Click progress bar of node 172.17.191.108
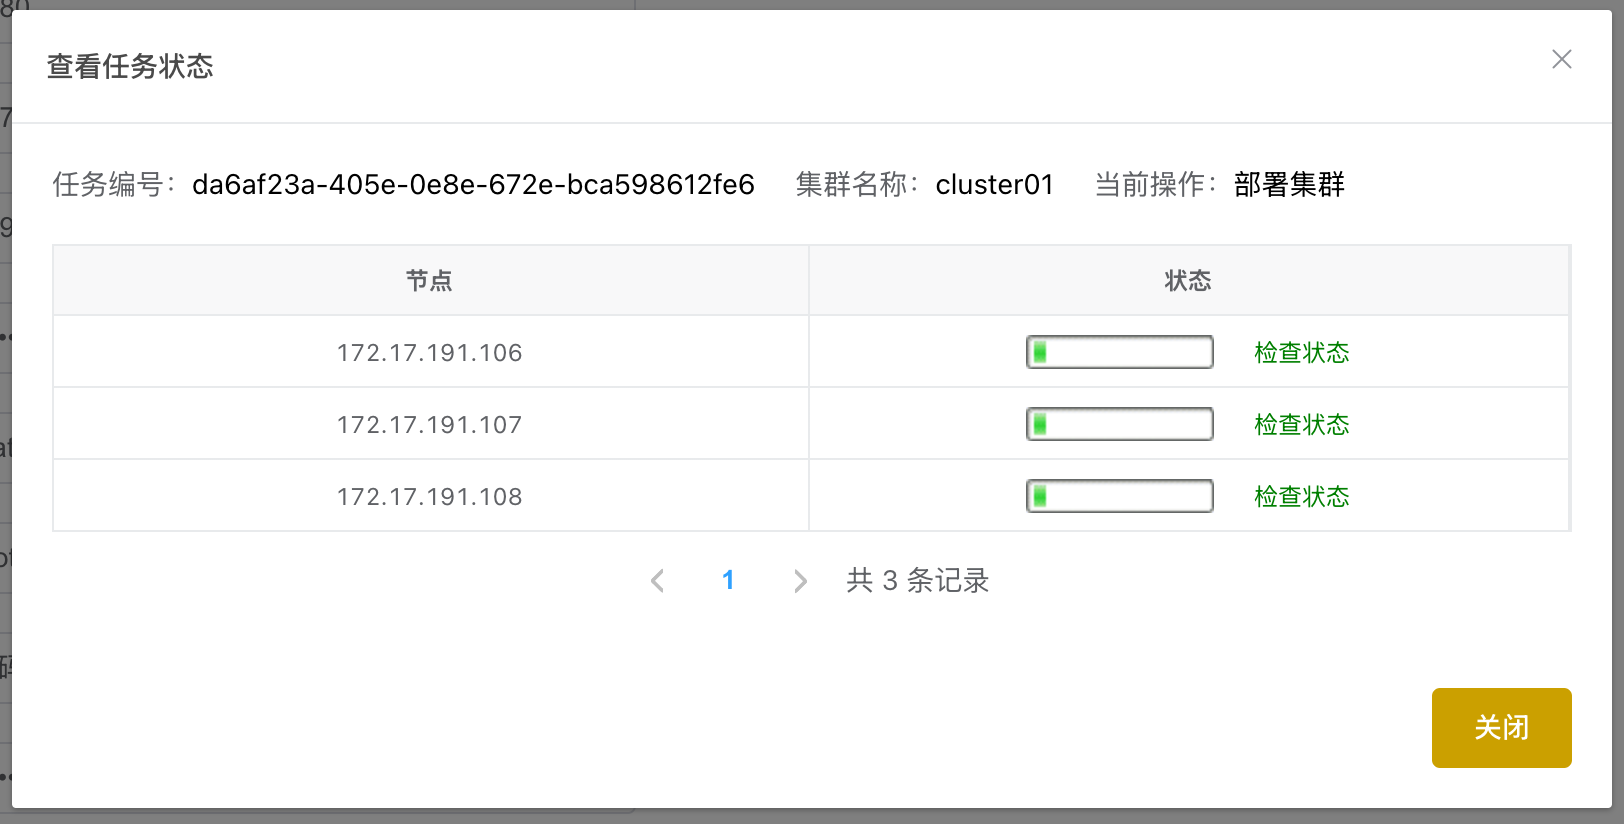1624x824 pixels. [1119, 496]
